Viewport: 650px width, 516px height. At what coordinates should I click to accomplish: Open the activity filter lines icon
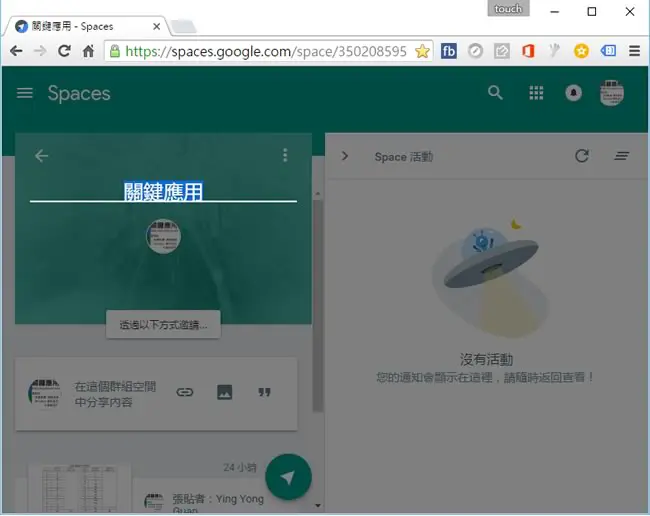pos(621,156)
